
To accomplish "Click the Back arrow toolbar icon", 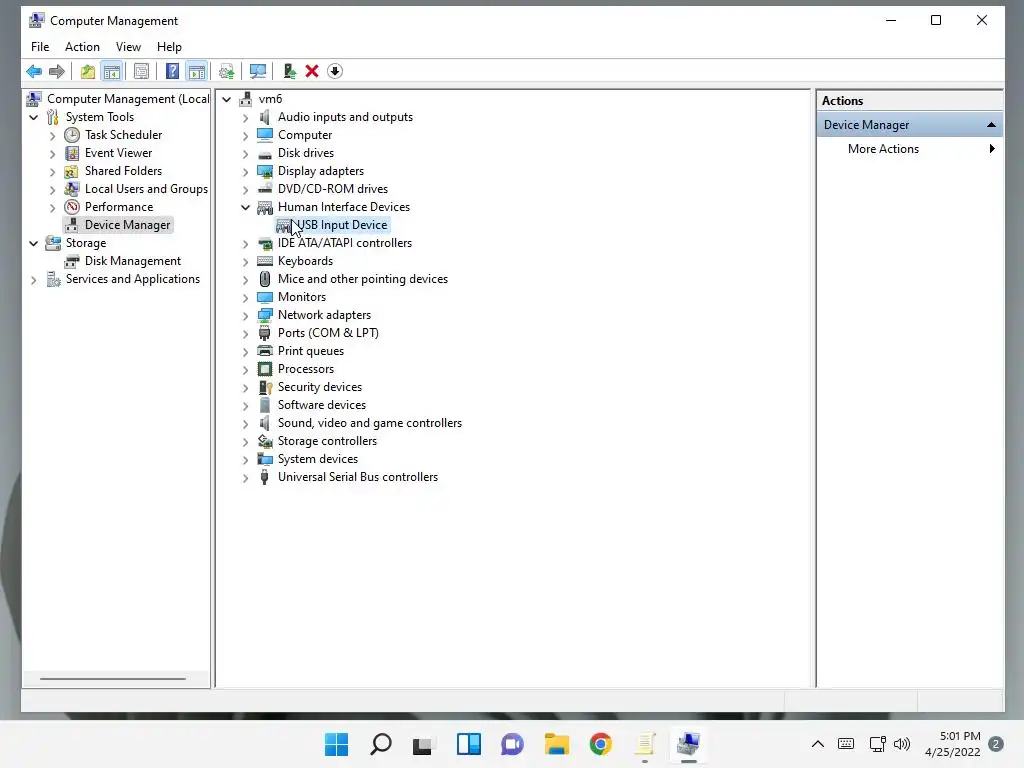I will click(x=34, y=71).
